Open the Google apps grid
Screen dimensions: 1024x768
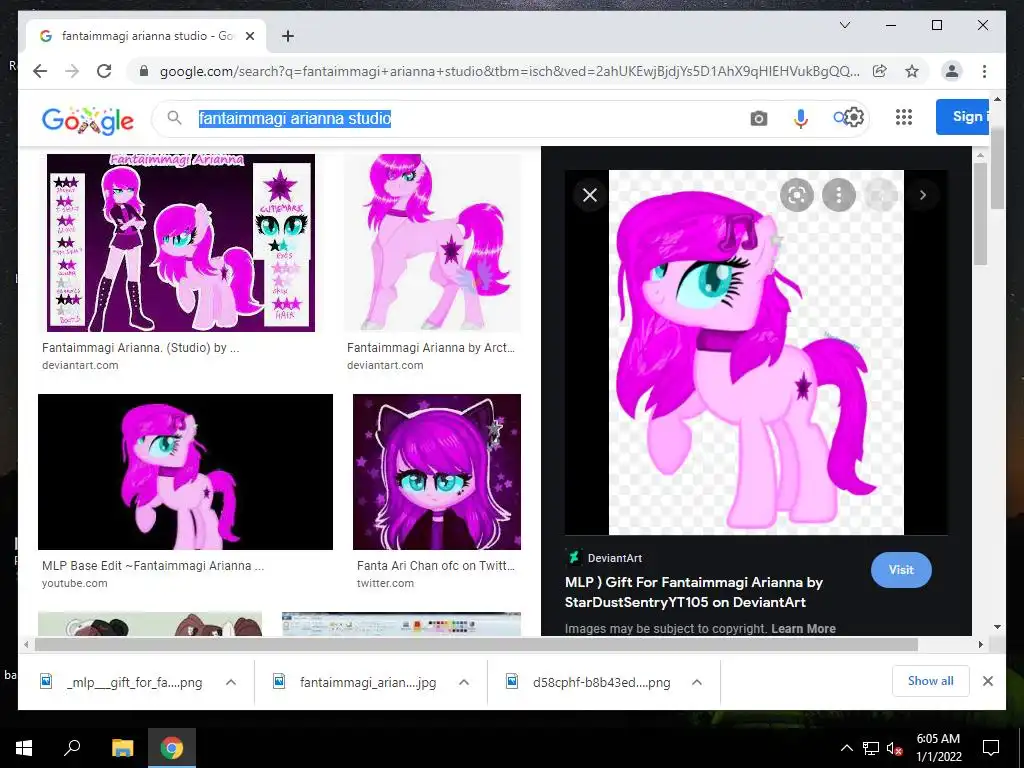[904, 117]
